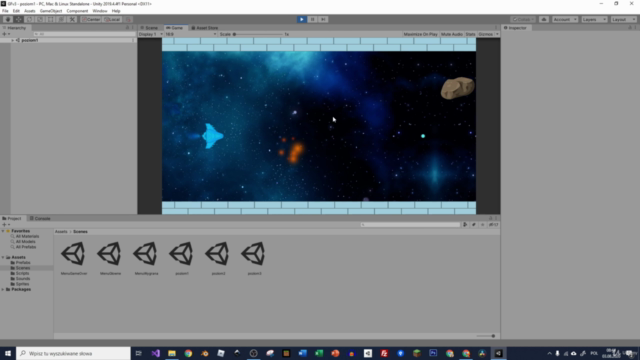Collapse the Assets folder tree

coord(3,258)
